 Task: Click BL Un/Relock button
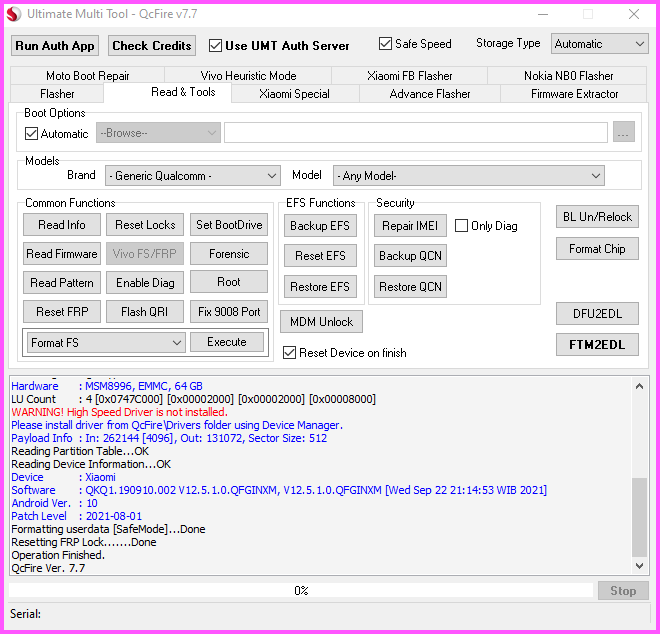click(597, 217)
